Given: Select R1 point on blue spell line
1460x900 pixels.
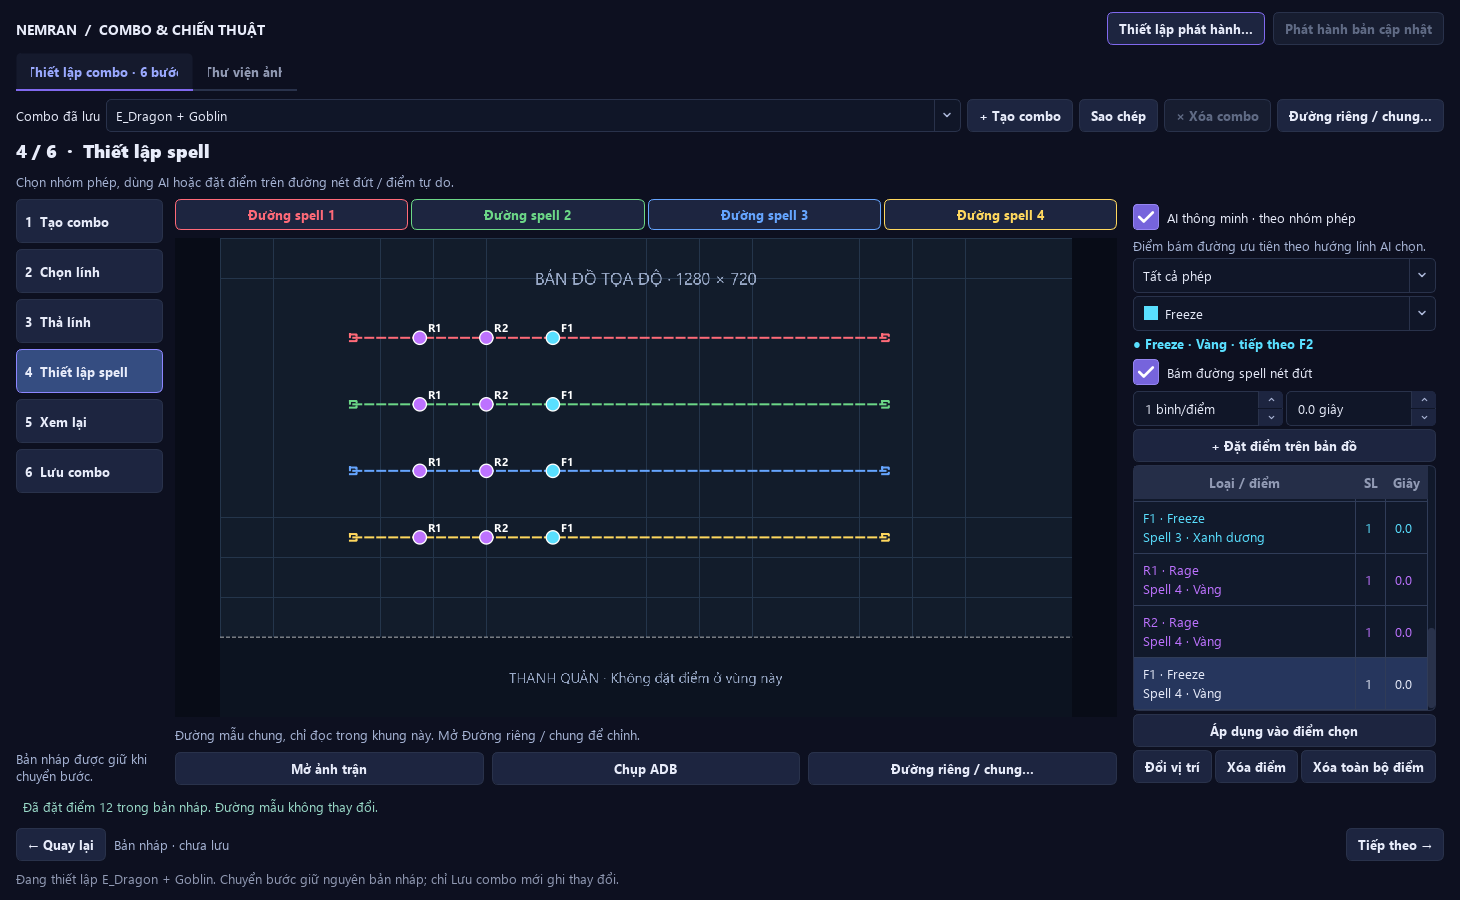Looking at the screenshot, I should [x=420, y=471].
